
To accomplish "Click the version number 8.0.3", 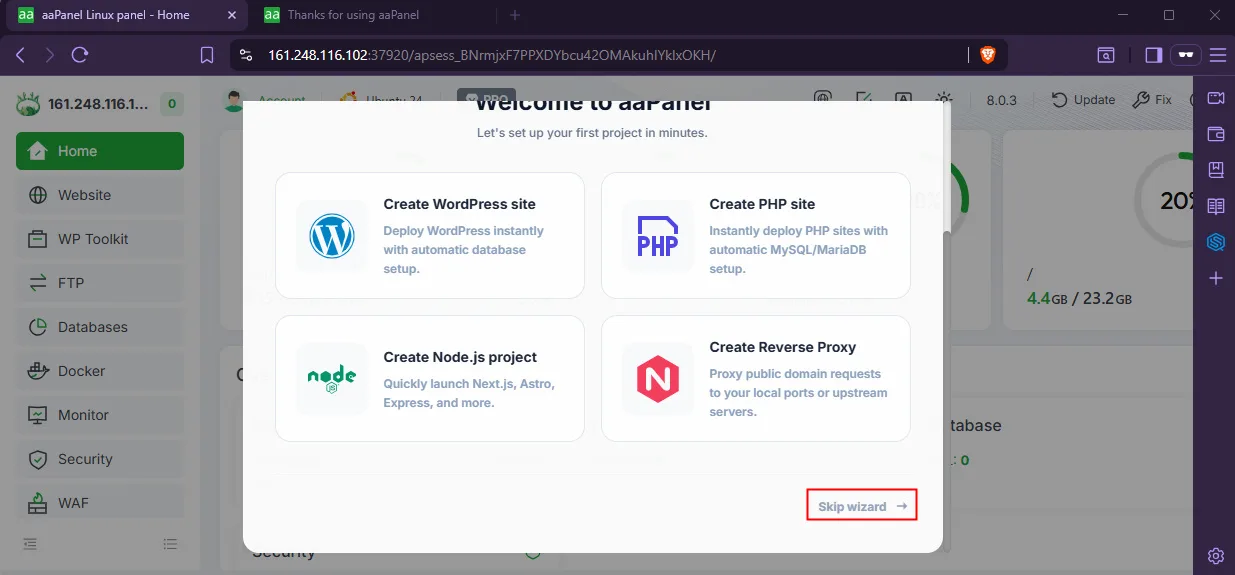I will point(1001,100).
